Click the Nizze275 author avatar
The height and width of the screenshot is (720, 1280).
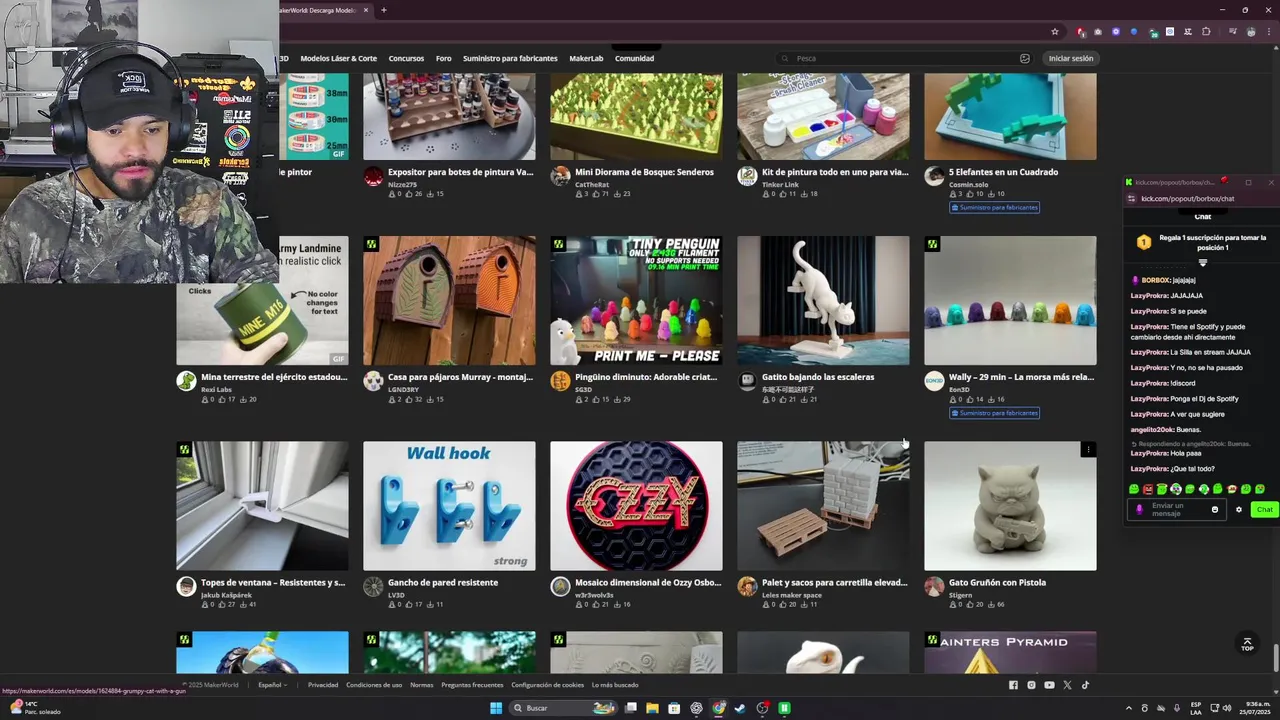pos(373,177)
